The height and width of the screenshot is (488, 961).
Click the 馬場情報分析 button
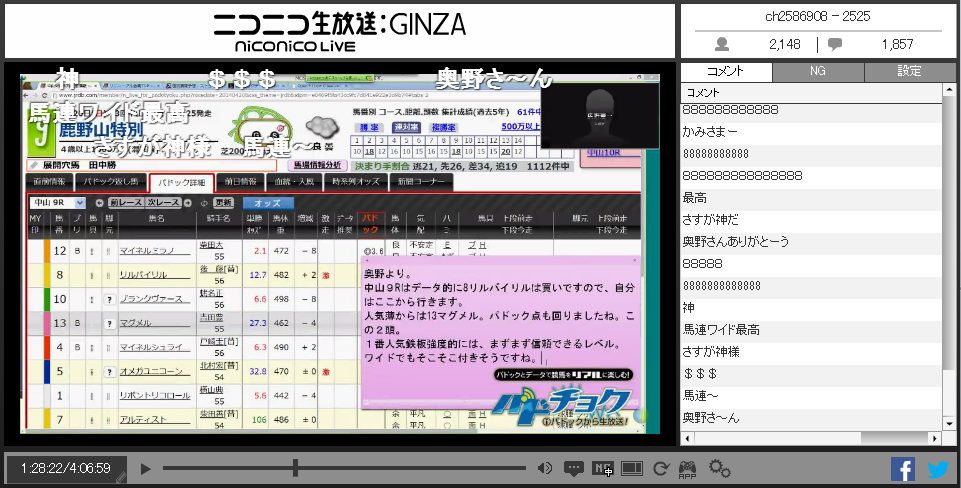[x=317, y=165]
